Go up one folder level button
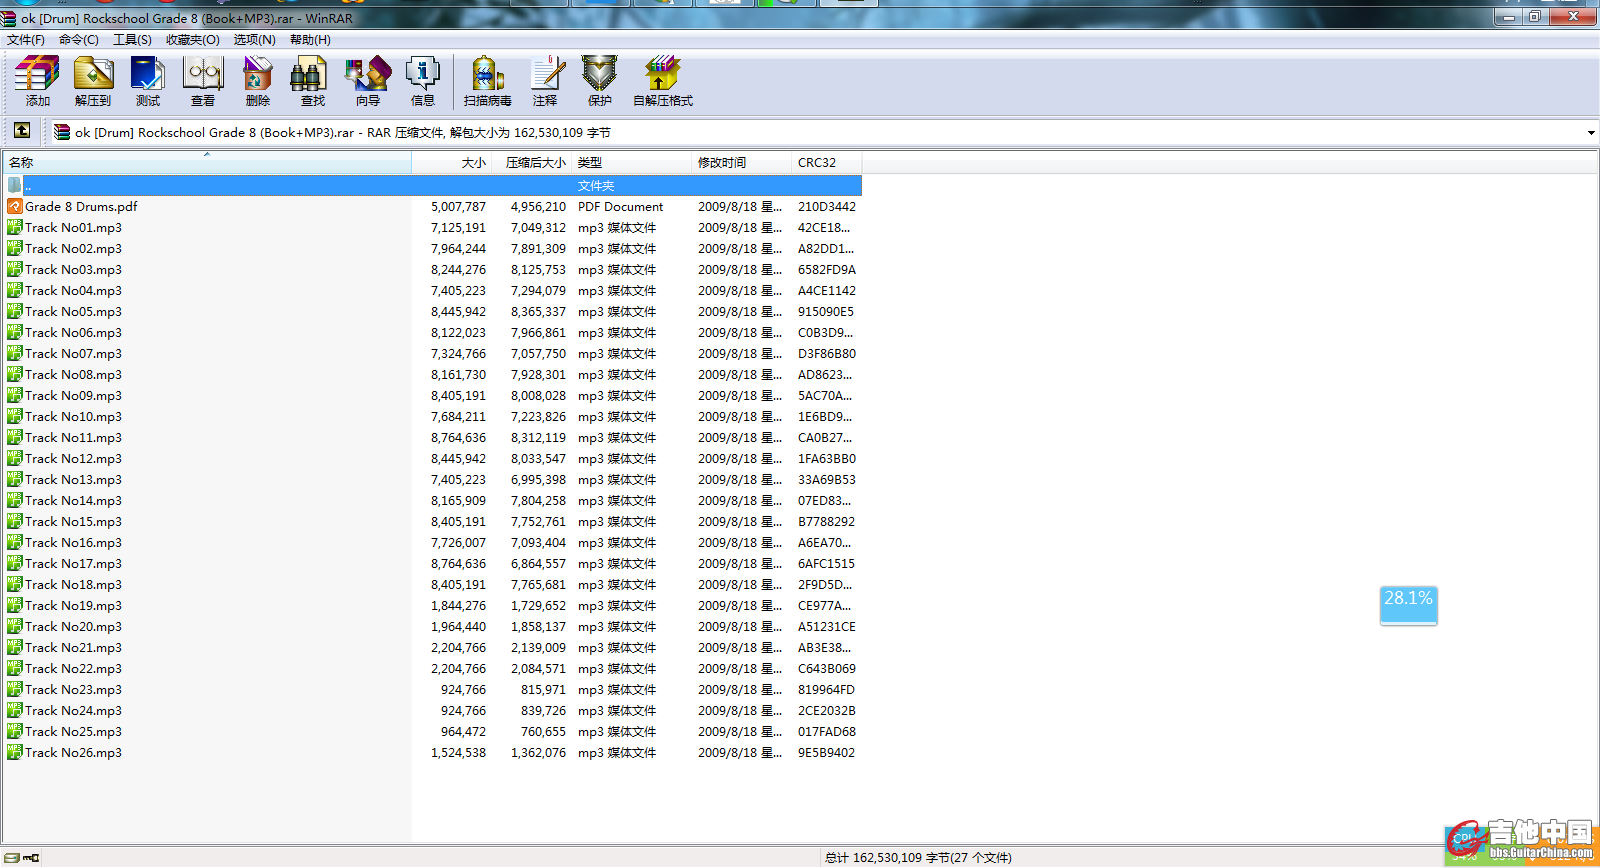Image resolution: width=1600 pixels, height=868 pixels. 22,131
